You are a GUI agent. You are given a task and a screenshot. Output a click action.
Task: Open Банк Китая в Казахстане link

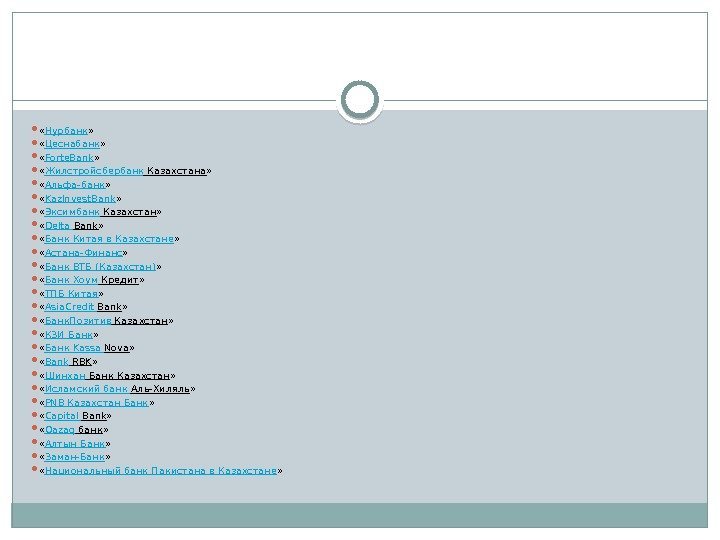(109, 239)
